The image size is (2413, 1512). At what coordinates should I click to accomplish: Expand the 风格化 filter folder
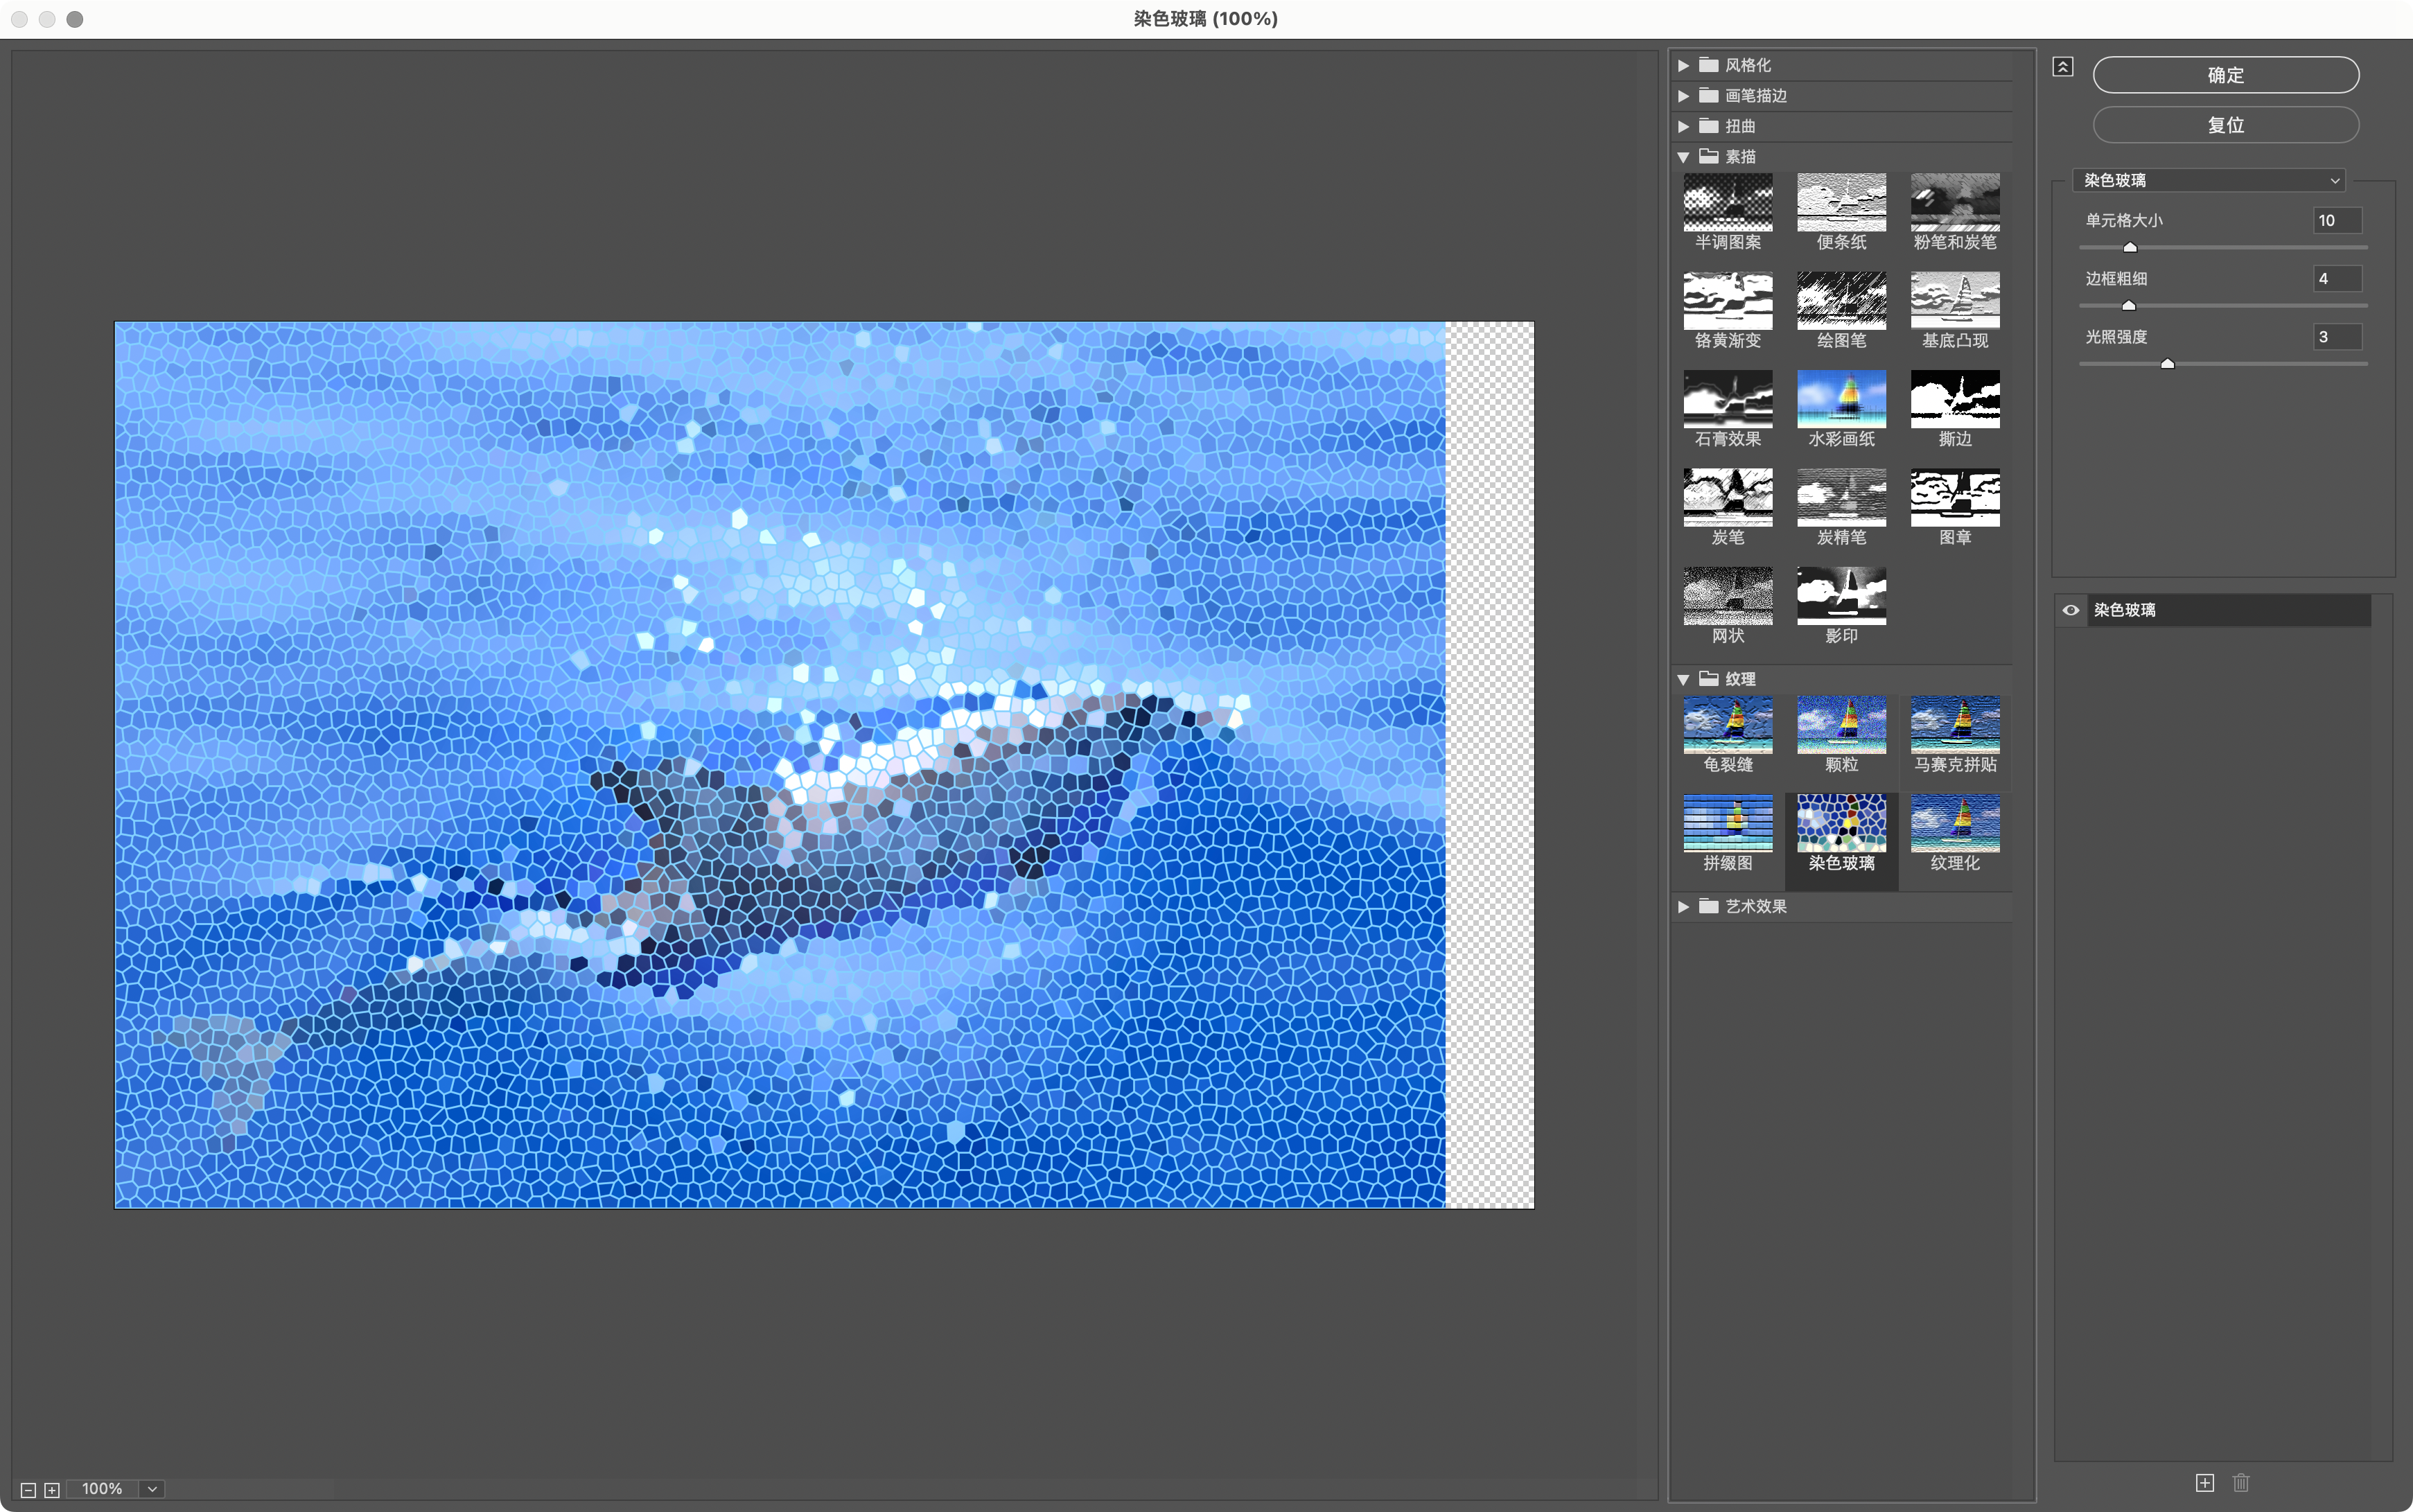coord(1683,65)
